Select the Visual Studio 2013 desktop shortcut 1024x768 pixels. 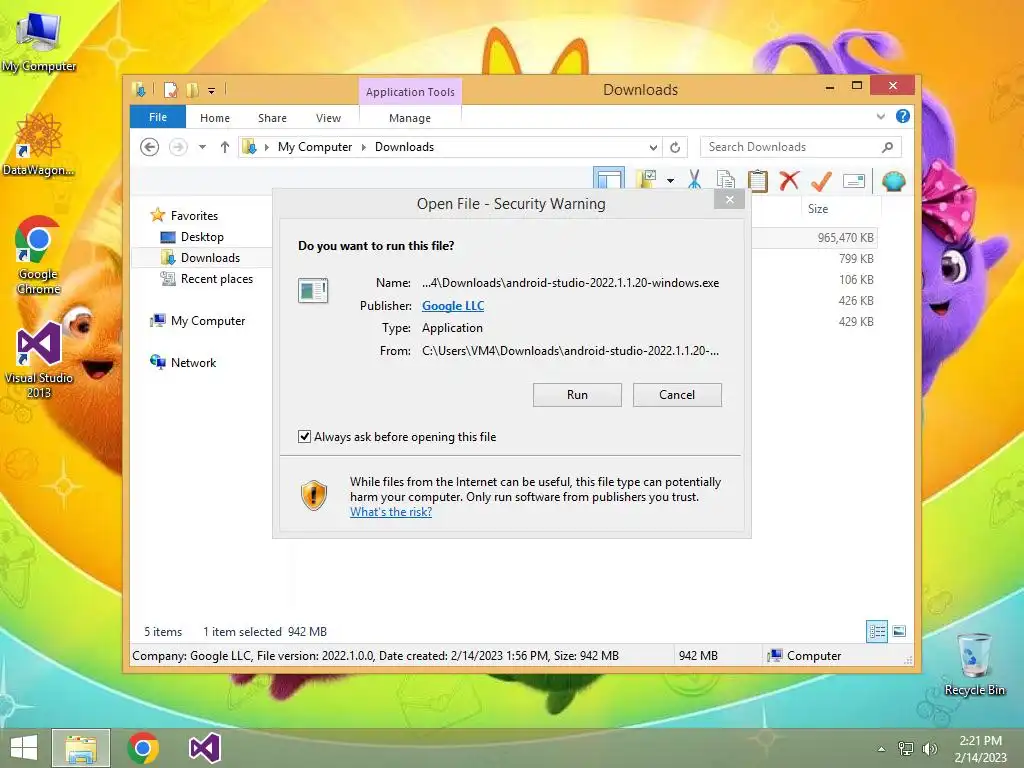click(x=39, y=360)
